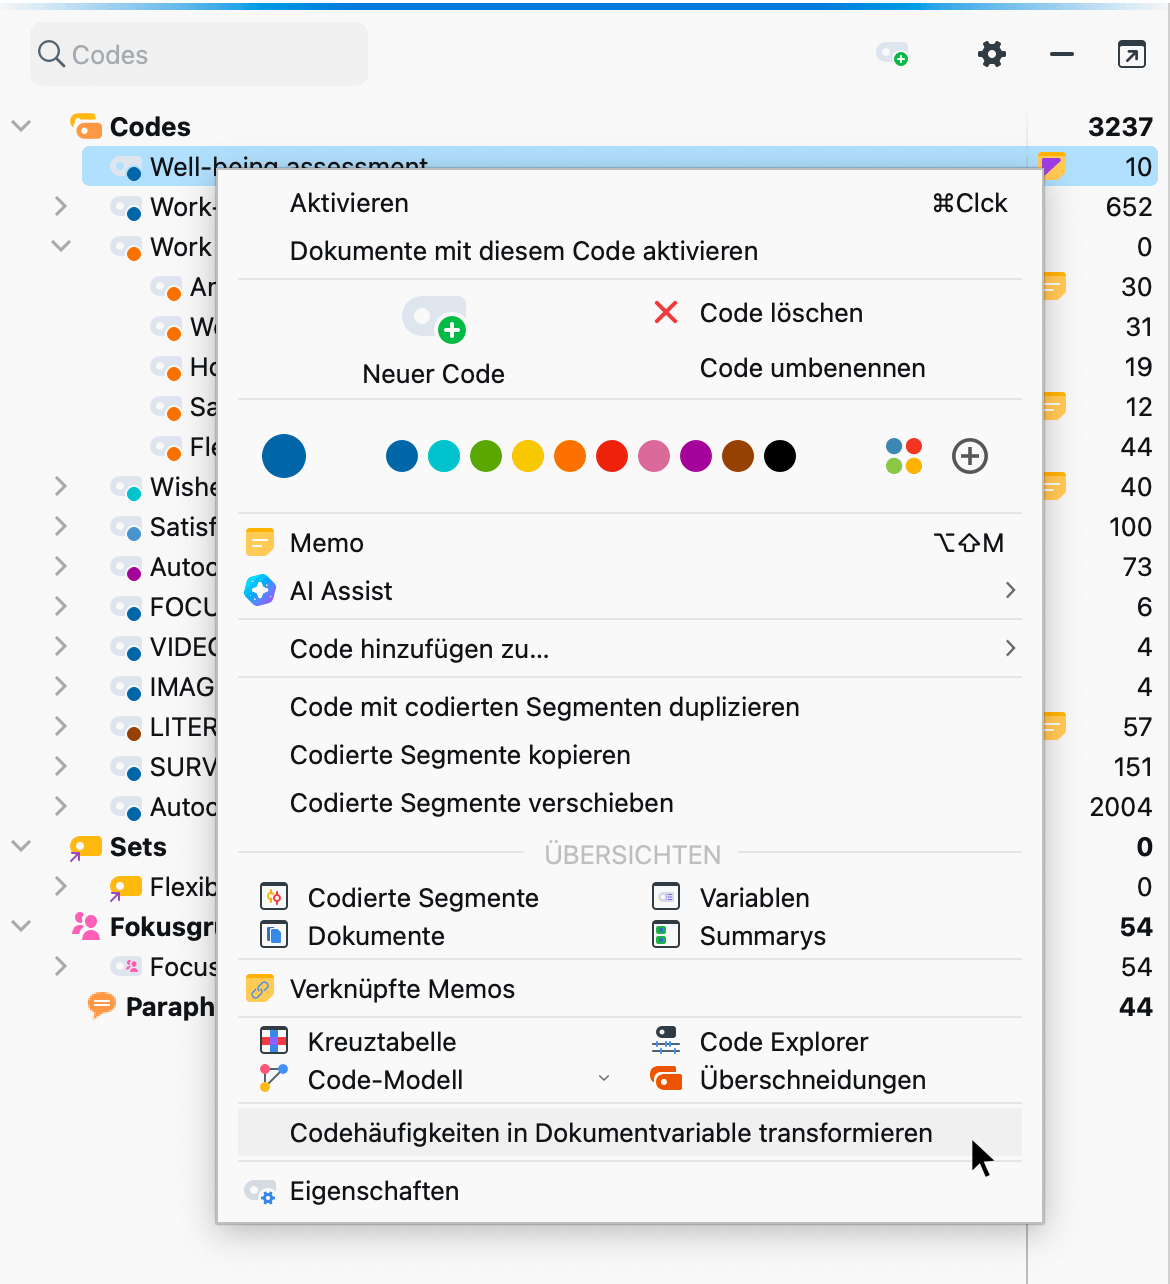Click Code umbenennen

[x=812, y=368]
